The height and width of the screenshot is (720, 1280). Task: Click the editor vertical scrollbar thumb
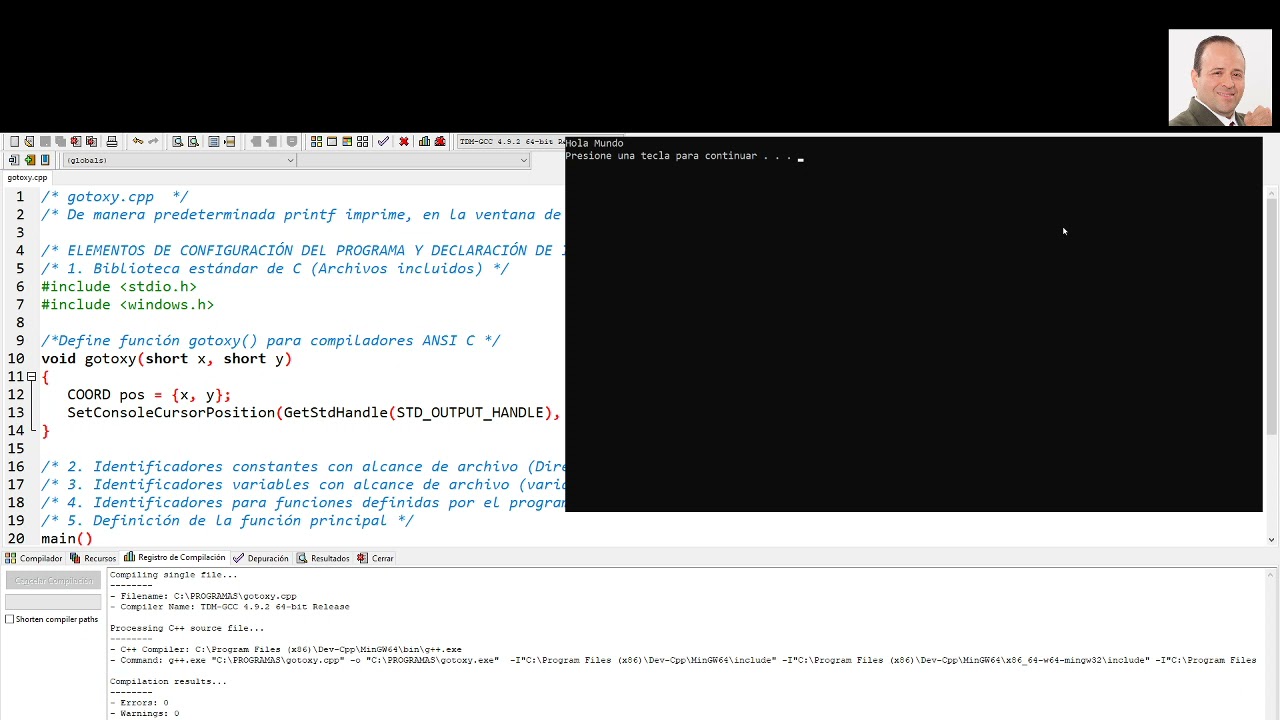[1272, 315]
